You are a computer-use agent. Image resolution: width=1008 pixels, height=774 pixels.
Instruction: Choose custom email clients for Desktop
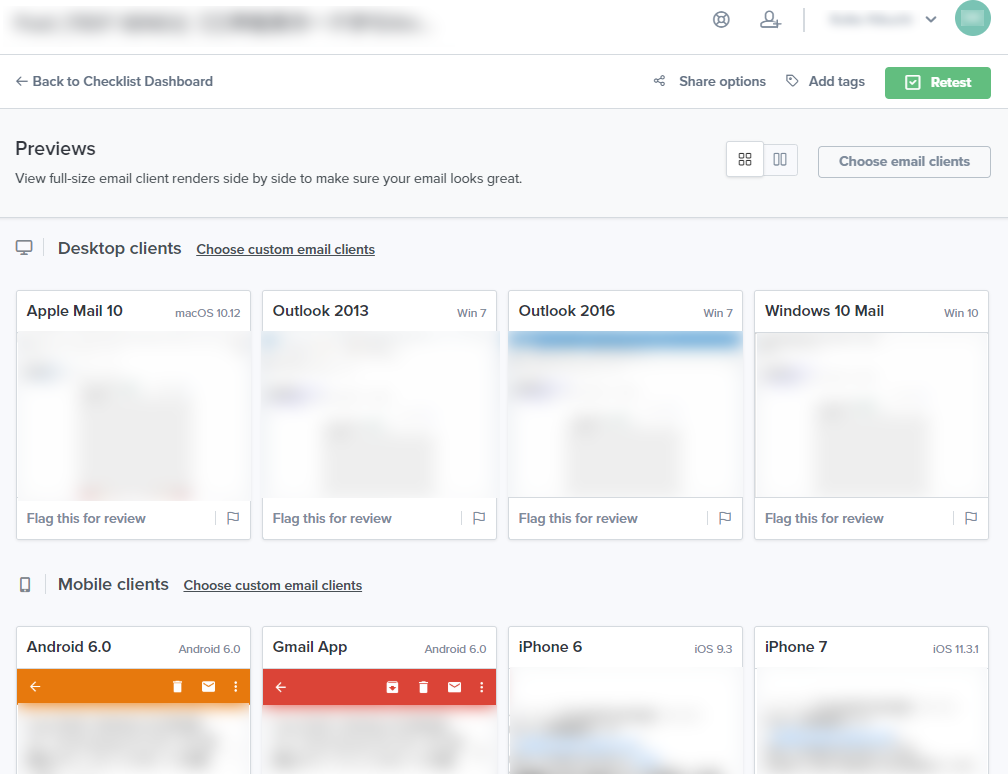pyautogui.click(x=285, y=249)
